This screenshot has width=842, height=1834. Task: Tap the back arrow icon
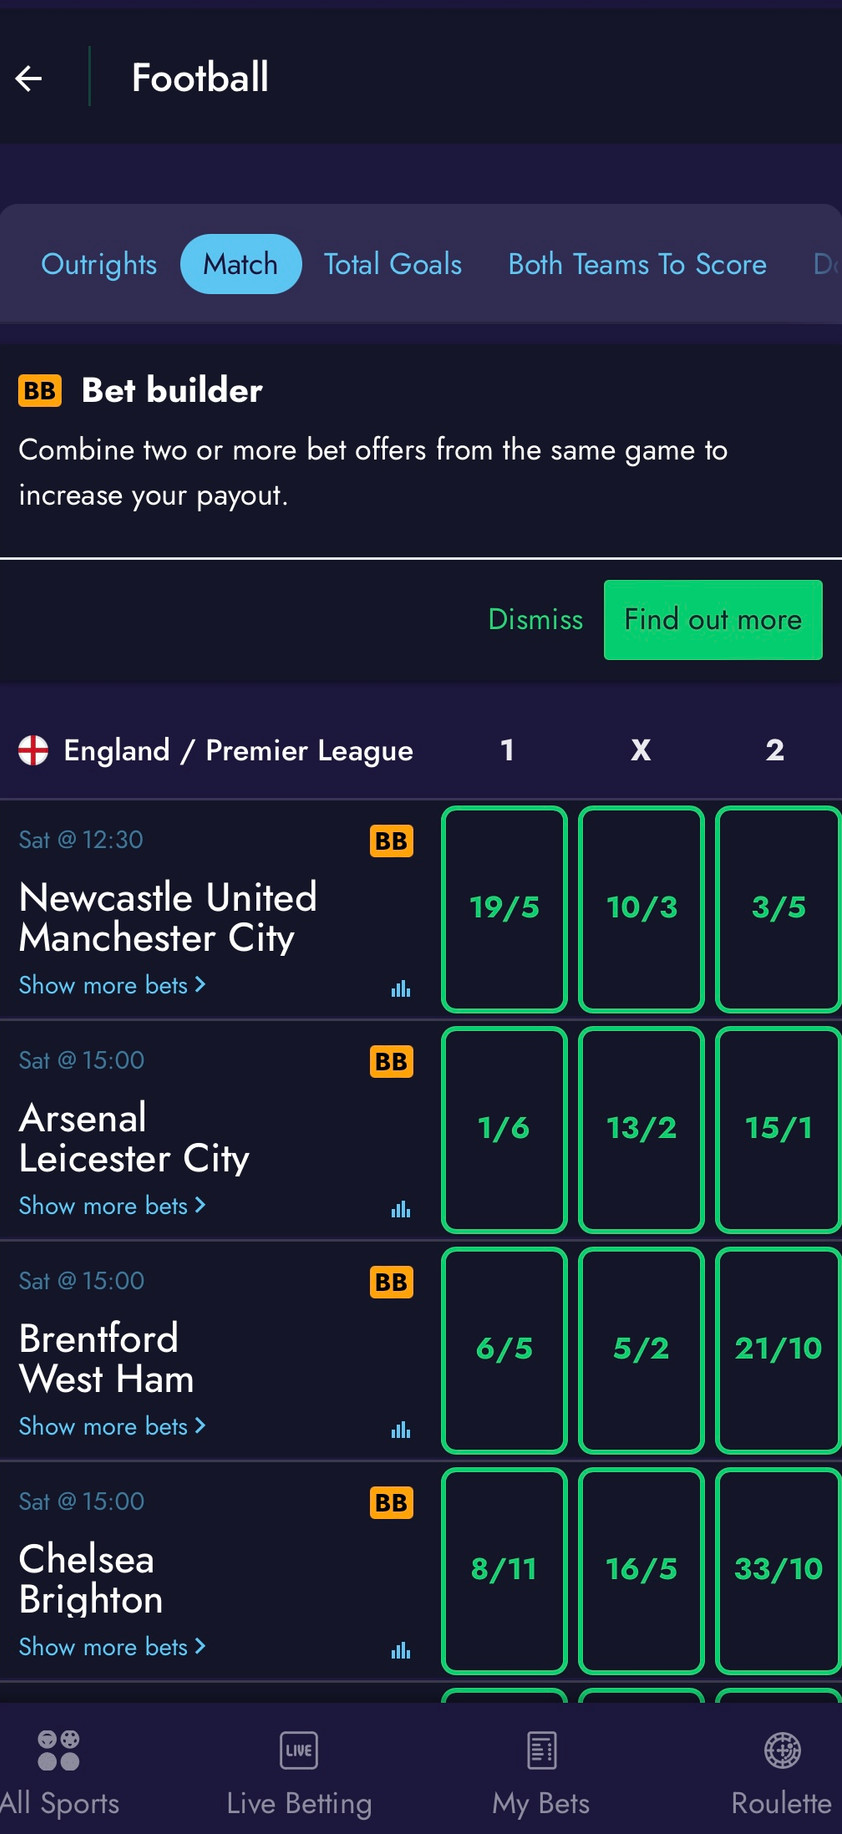click(x=29, y=78)
